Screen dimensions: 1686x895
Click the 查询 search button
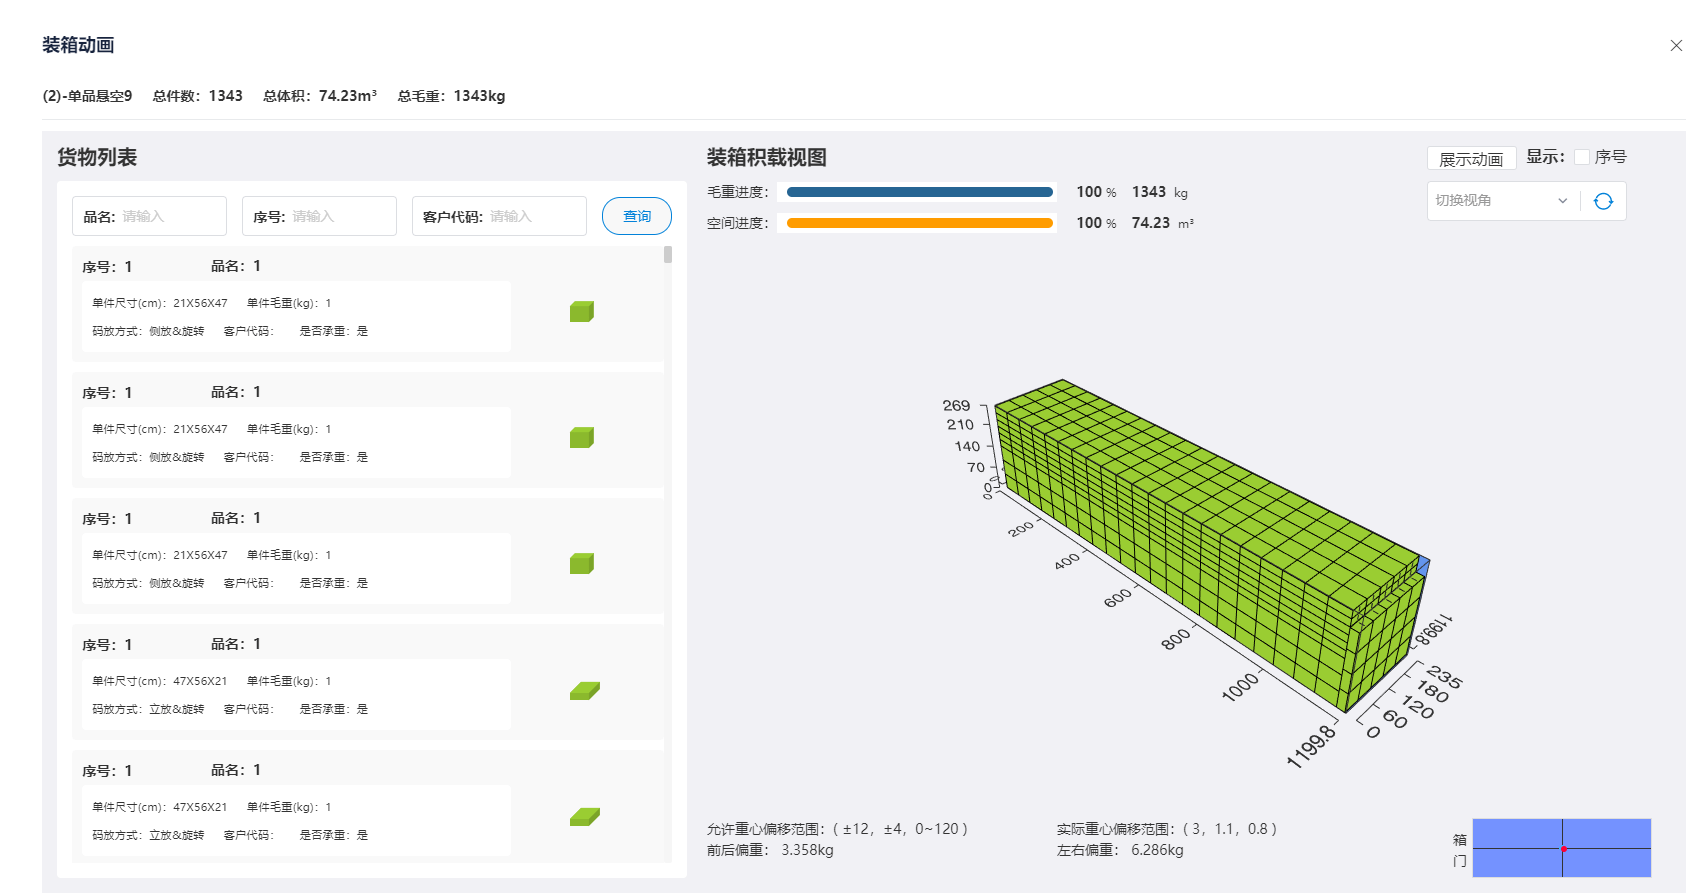pyautogui.click(x=637, y=216)
